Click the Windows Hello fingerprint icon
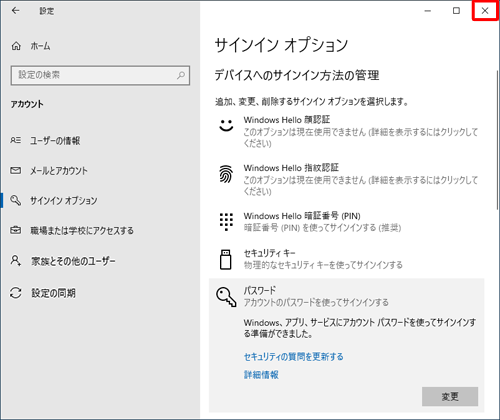The image size is (500, 420). [x=226, y=174]
